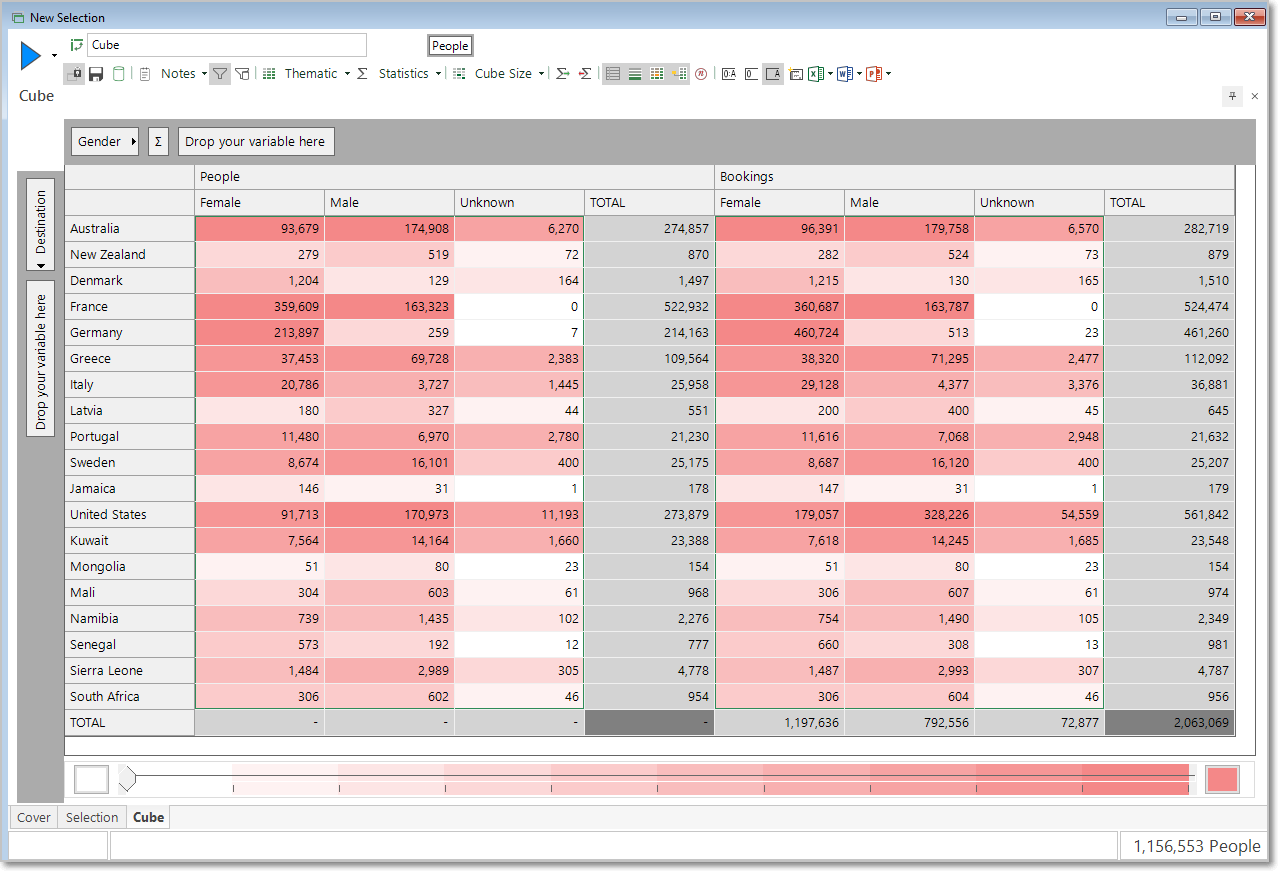Screen dimensions: 1278x871
Task: Toggle the green horizontal lines display button
Action: click(x=635, y=74)
